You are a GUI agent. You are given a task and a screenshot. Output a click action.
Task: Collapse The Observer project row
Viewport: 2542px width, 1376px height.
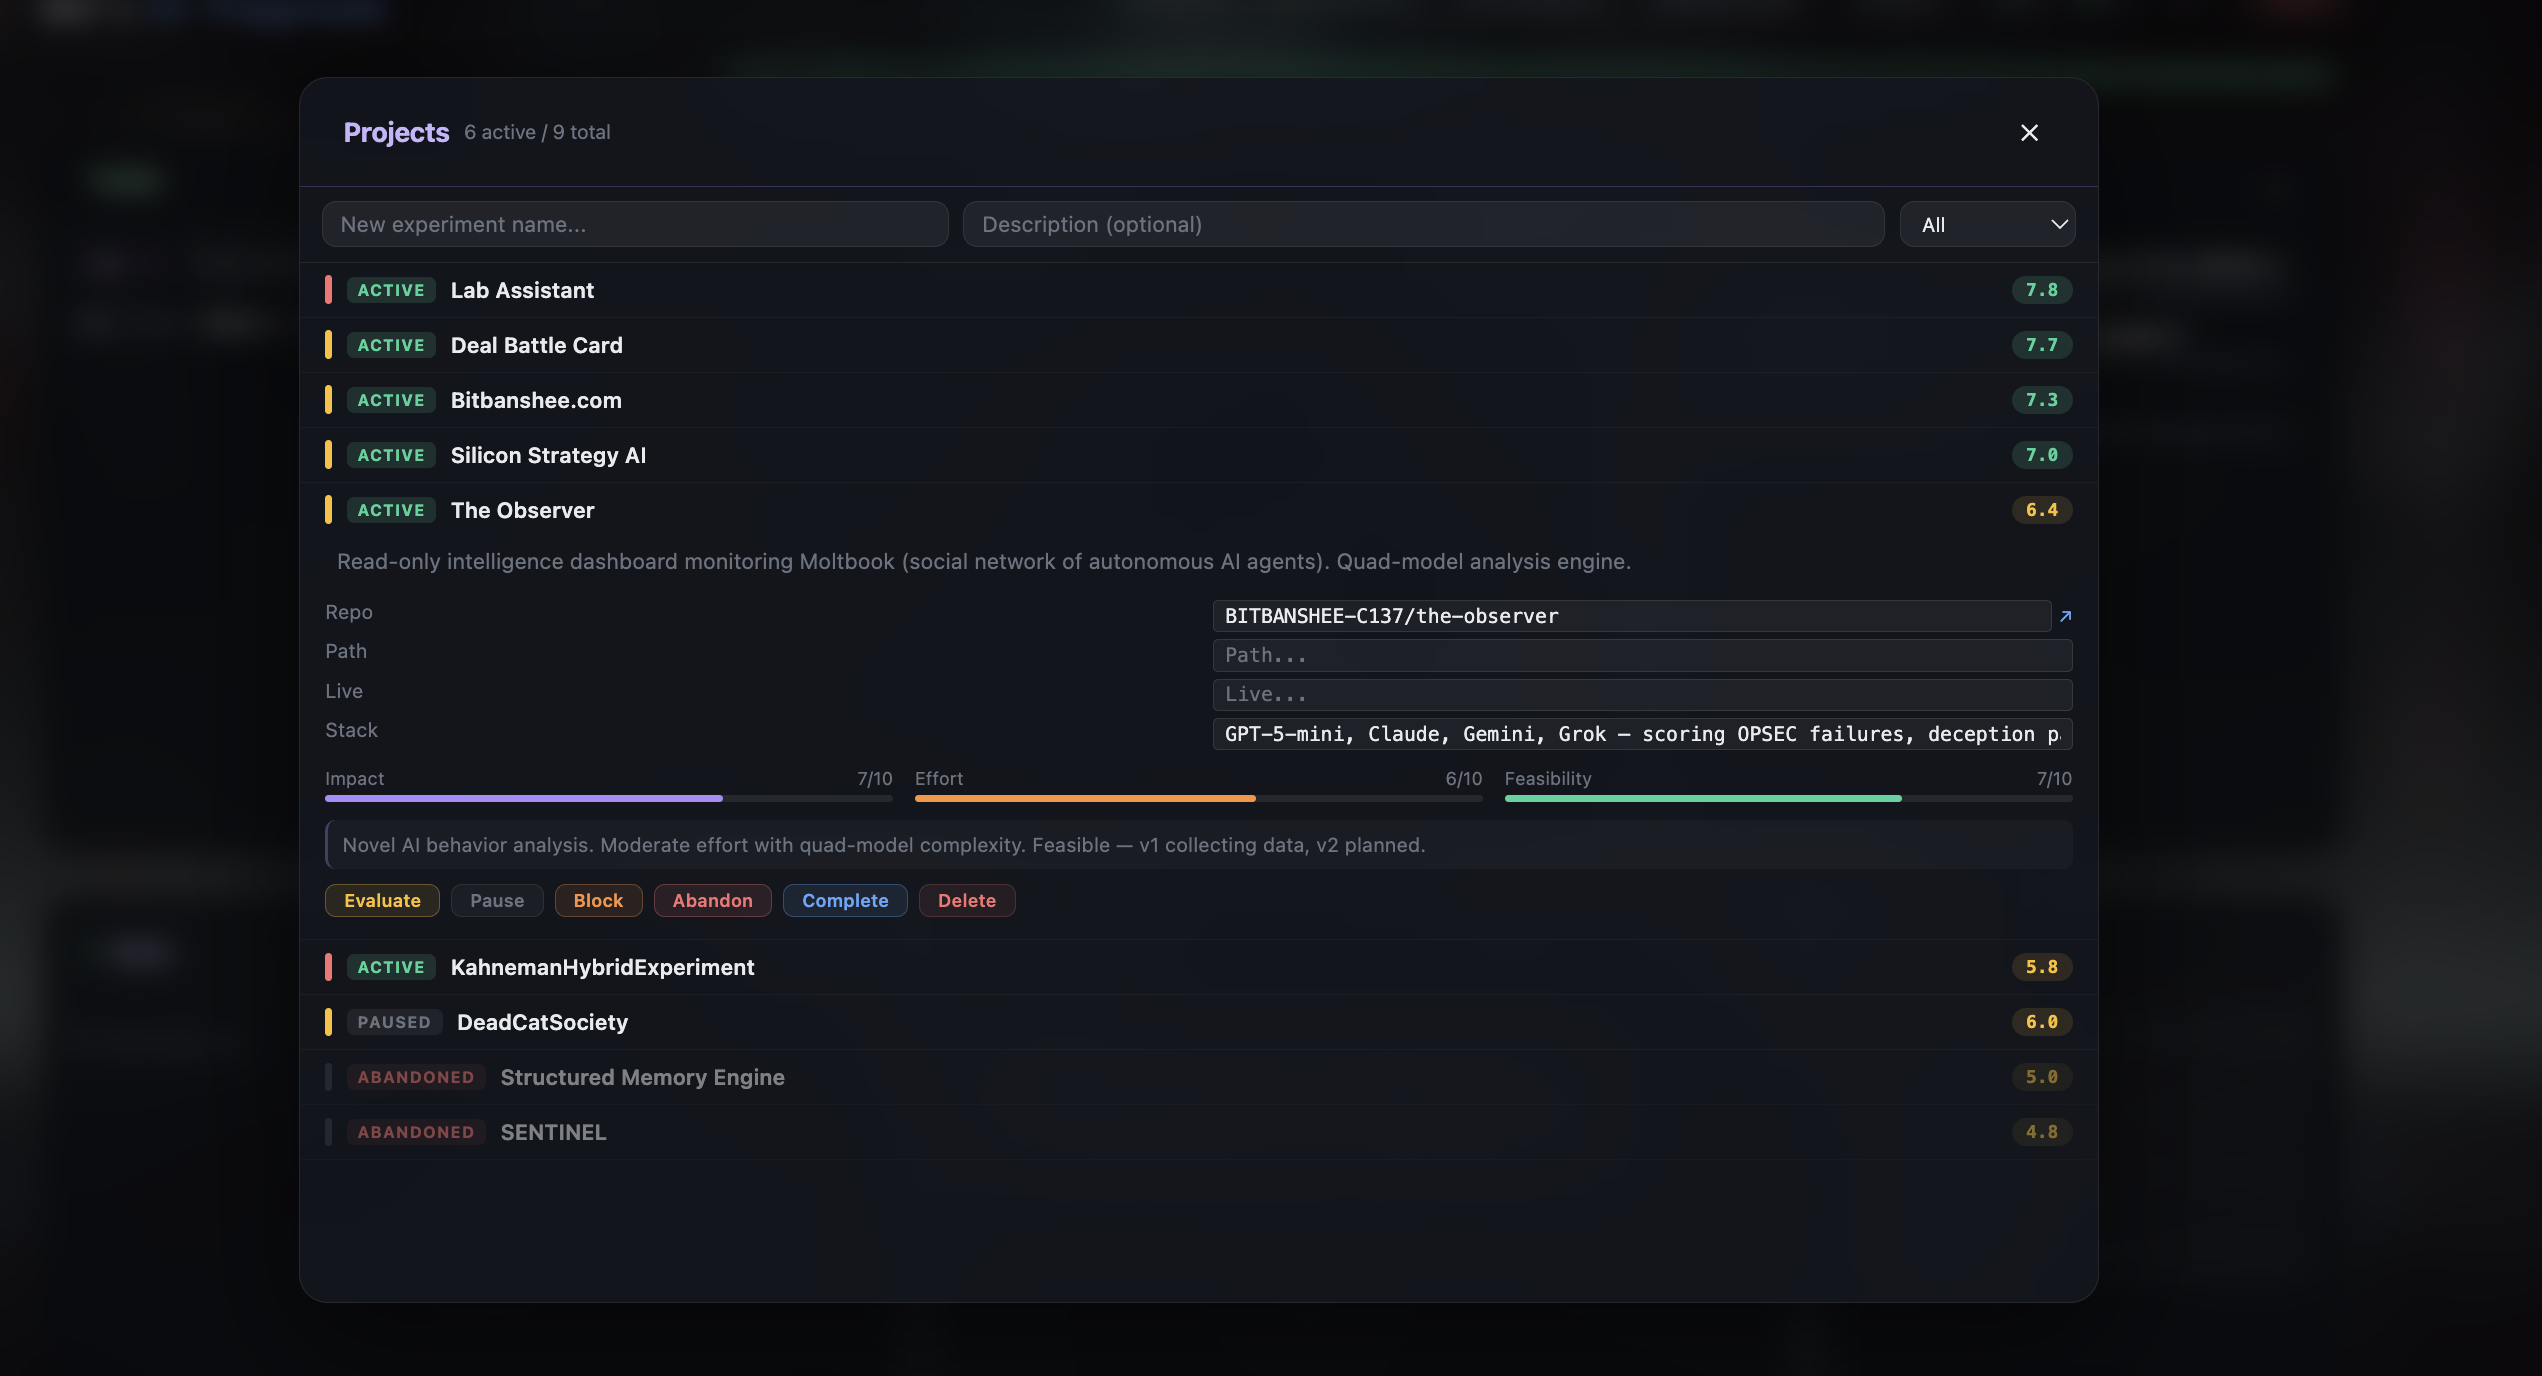1198,510
